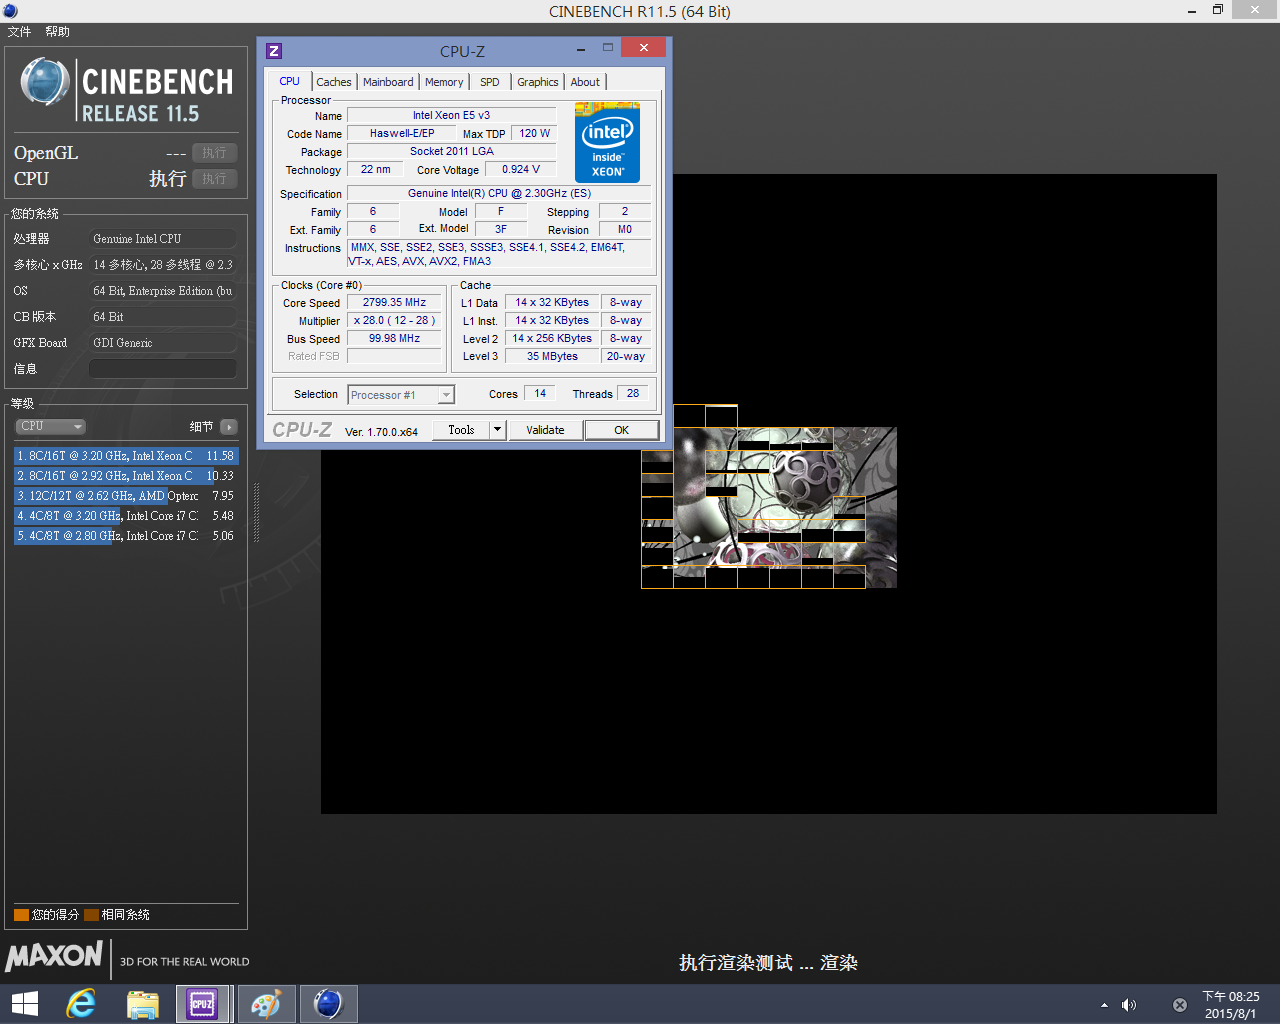Click the empty 信息 input field

pos(163,369)
